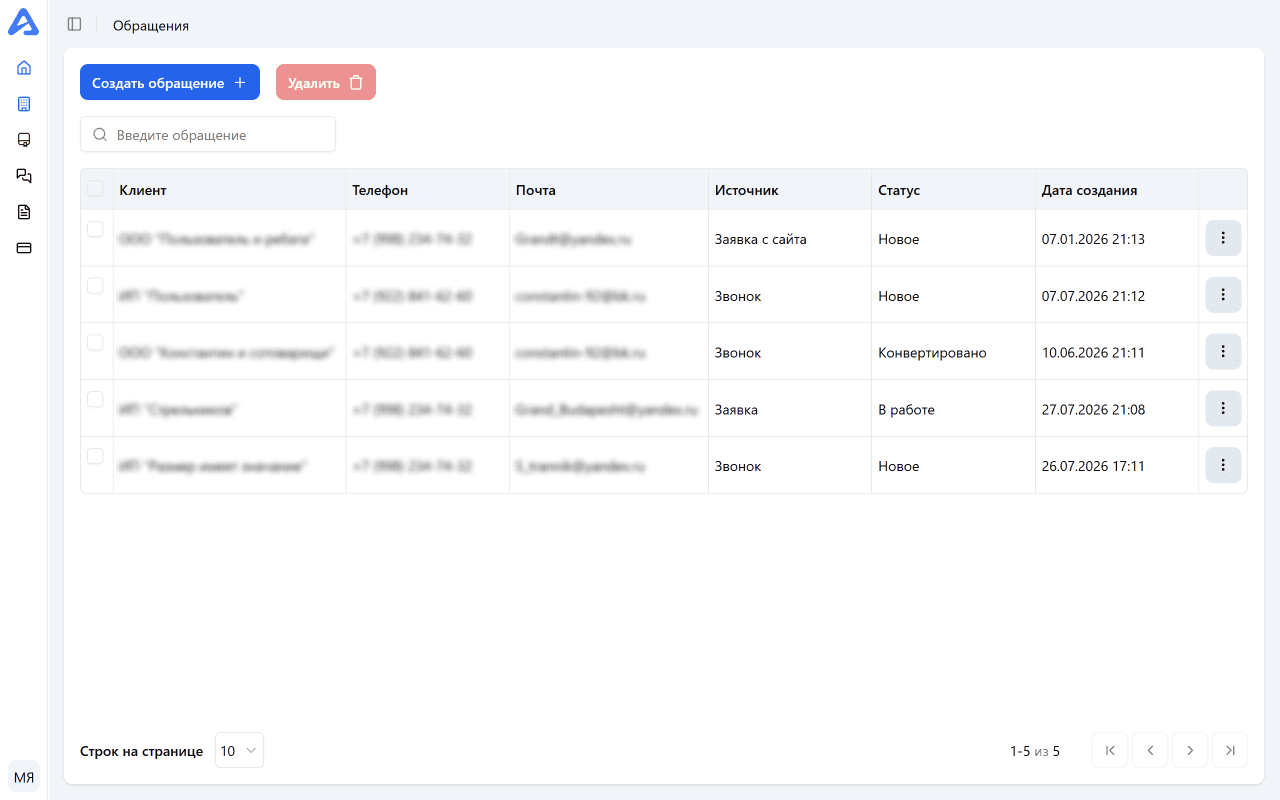Click the Обращения breadcrumb title
Image resolution: width=1280 pixels, height=800 pixels.
(151, 25)
